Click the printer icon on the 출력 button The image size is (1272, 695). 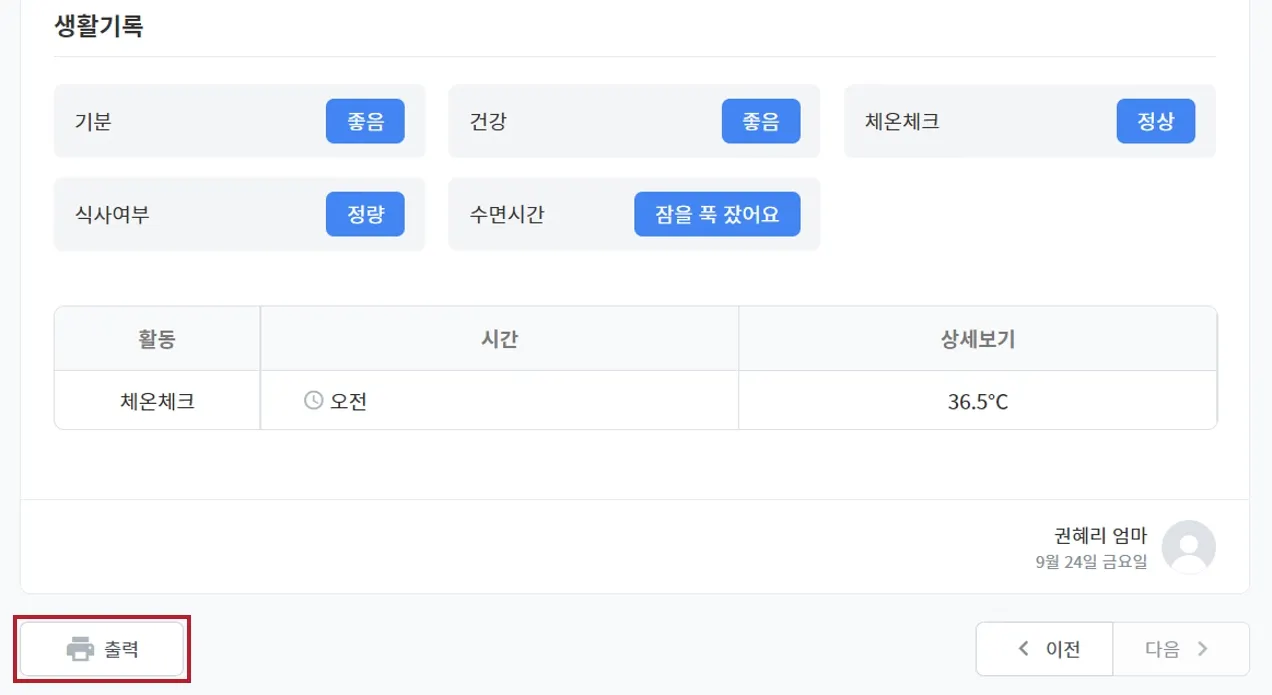(x=80, y=649)
